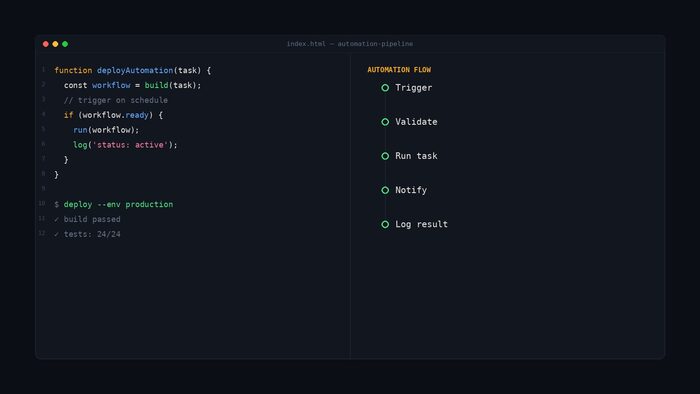The image size is (700, 394).
Task: Click the window title index.html — automation-pipeline
Action: click(x=350, y=44)
